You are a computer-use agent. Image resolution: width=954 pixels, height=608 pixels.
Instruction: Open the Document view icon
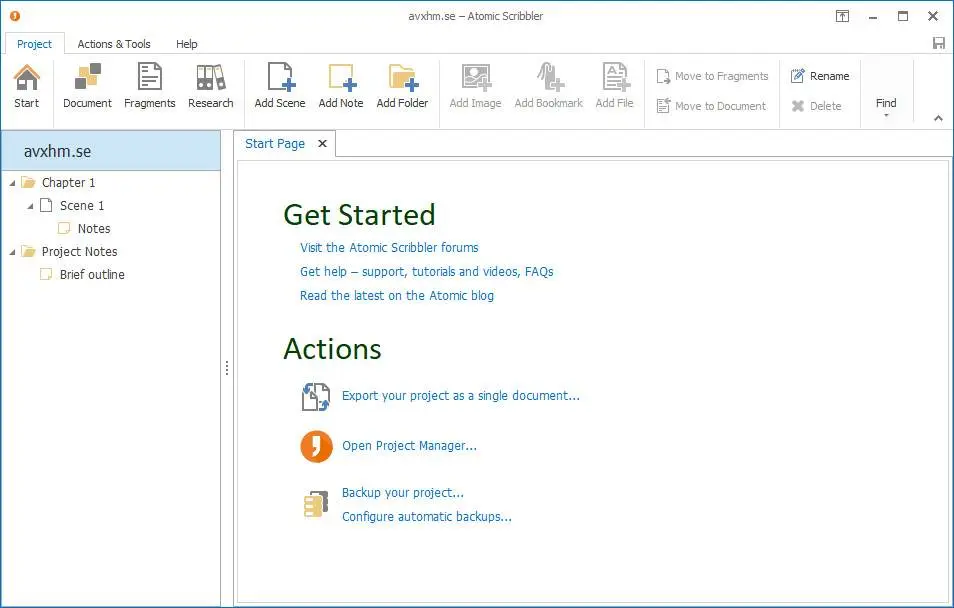point(88,77)
